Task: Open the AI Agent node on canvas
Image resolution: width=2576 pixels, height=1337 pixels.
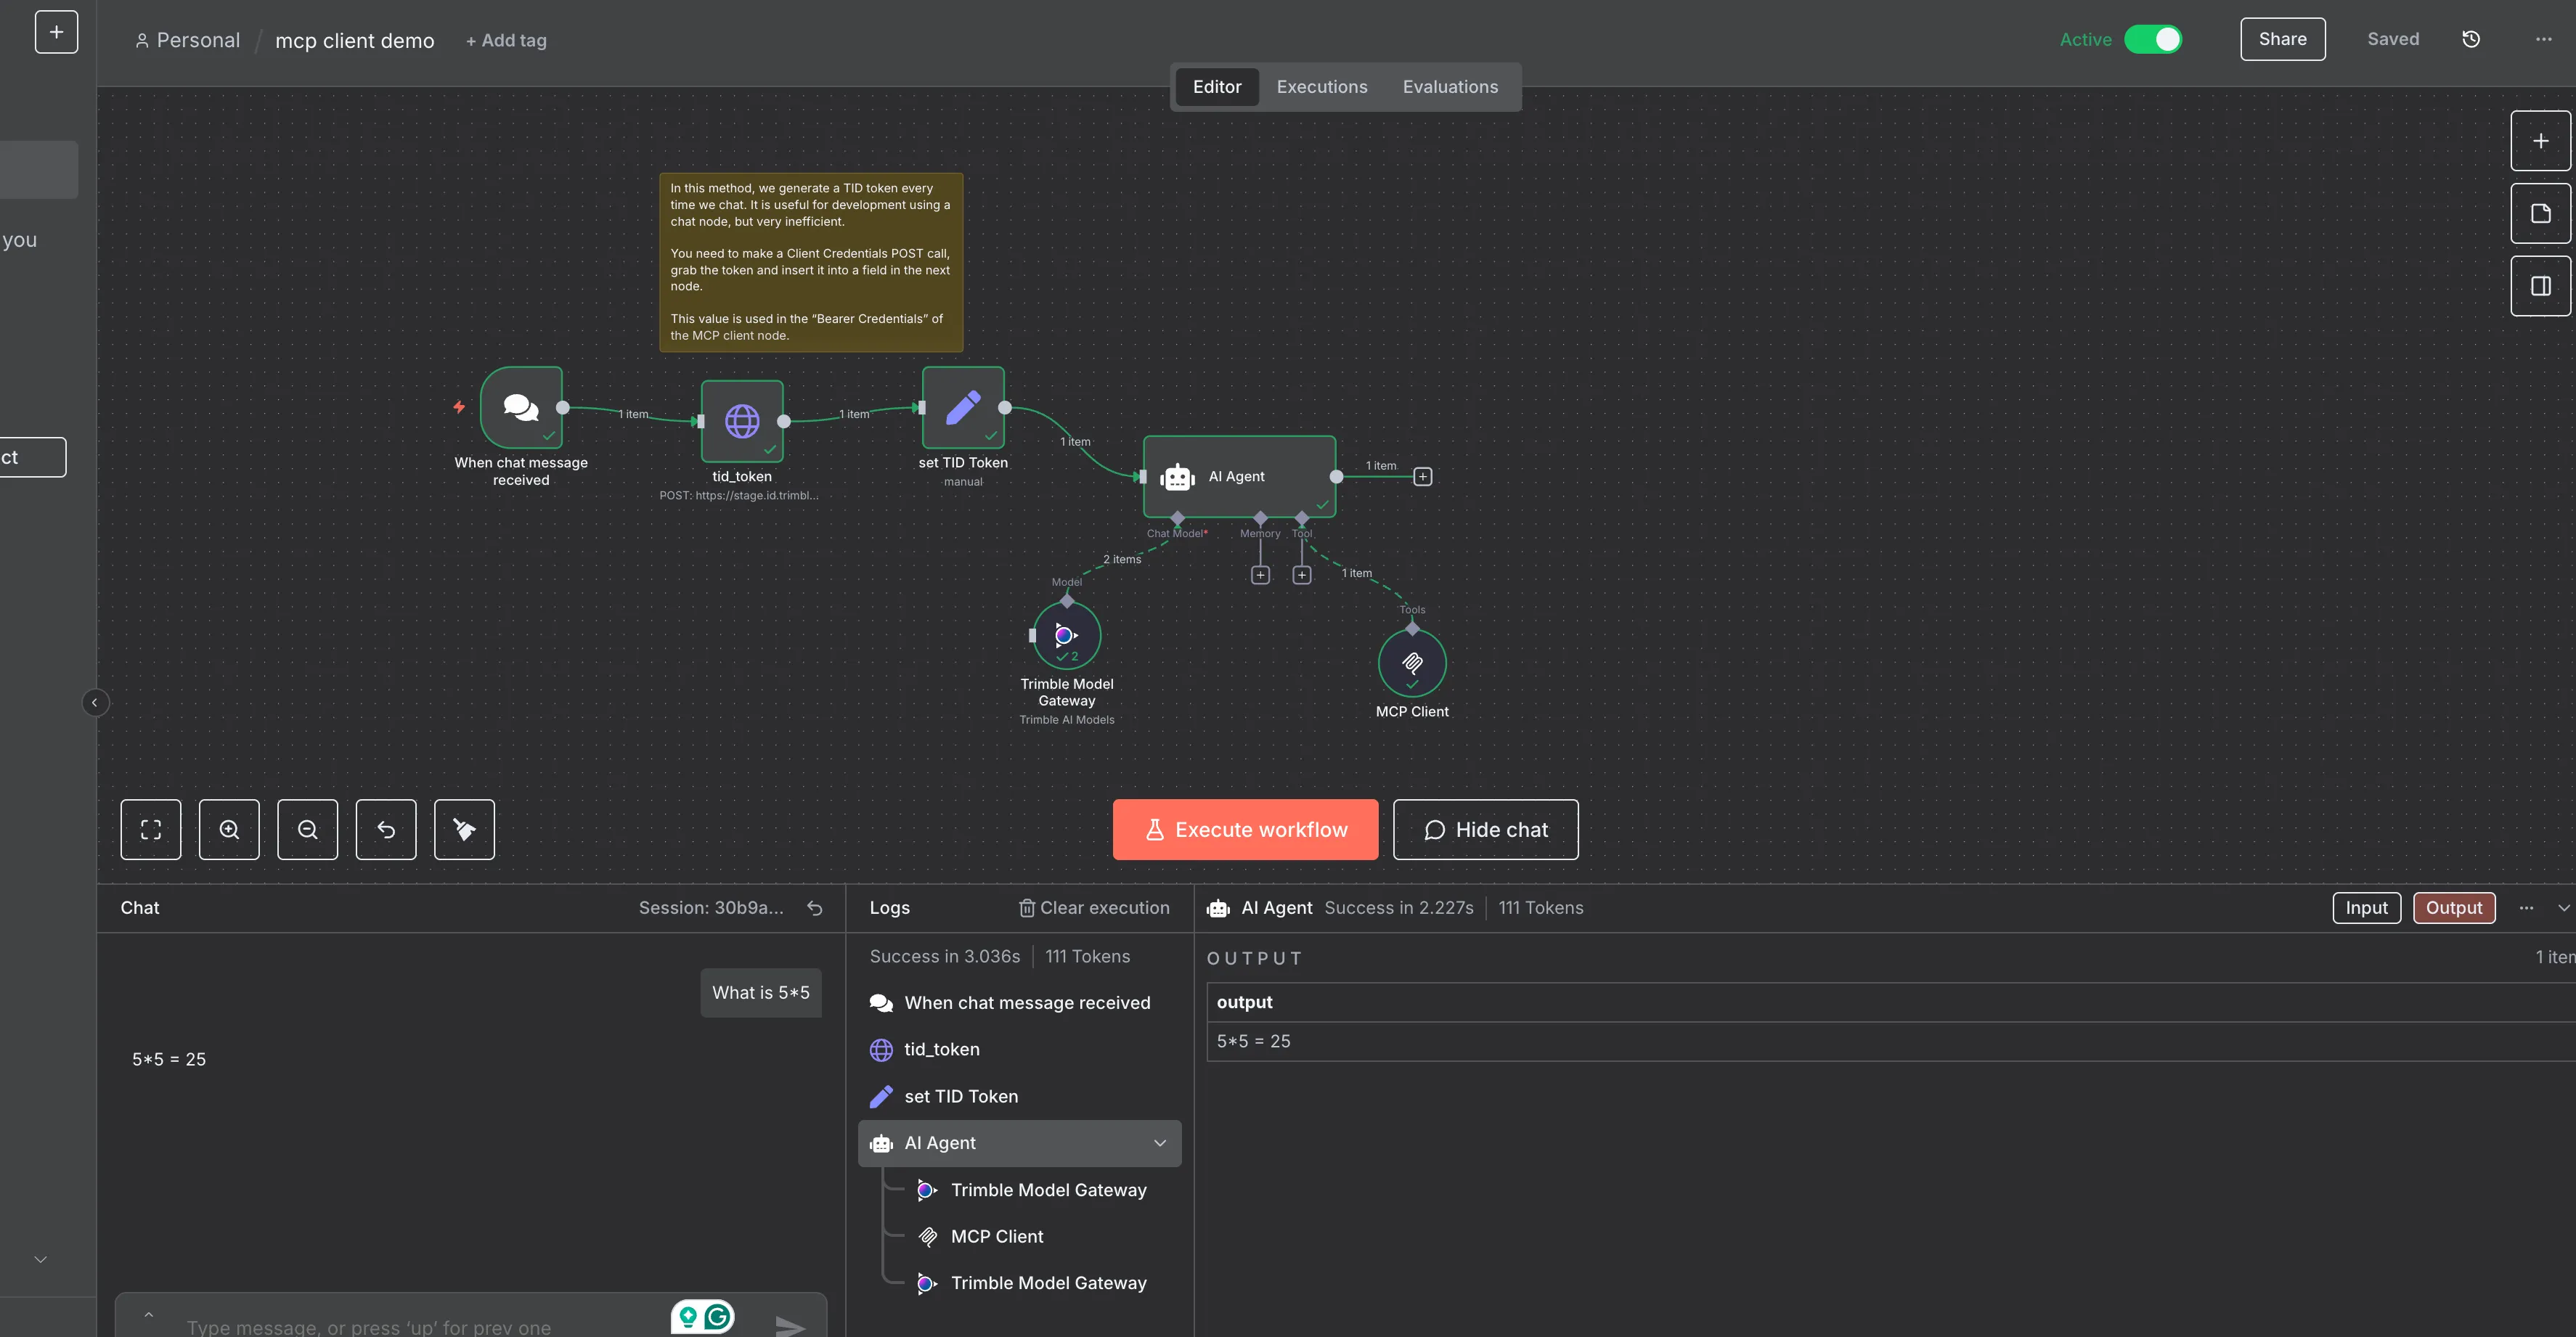Action: point(1239,476)
